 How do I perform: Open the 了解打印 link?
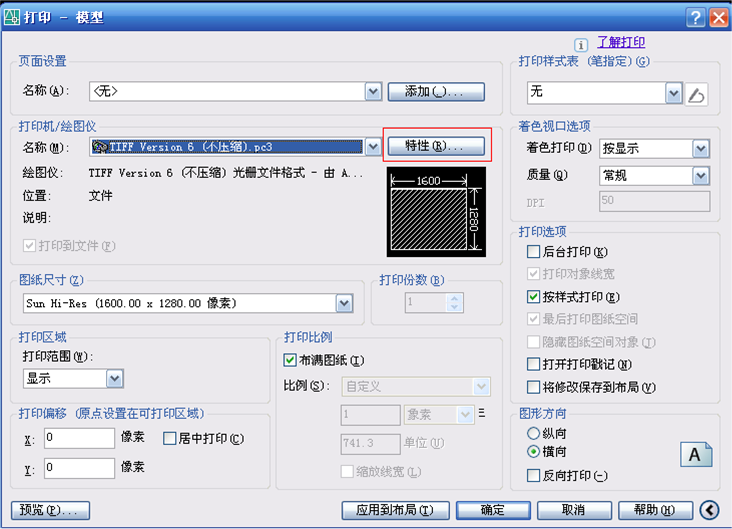[x=621, y=42]
